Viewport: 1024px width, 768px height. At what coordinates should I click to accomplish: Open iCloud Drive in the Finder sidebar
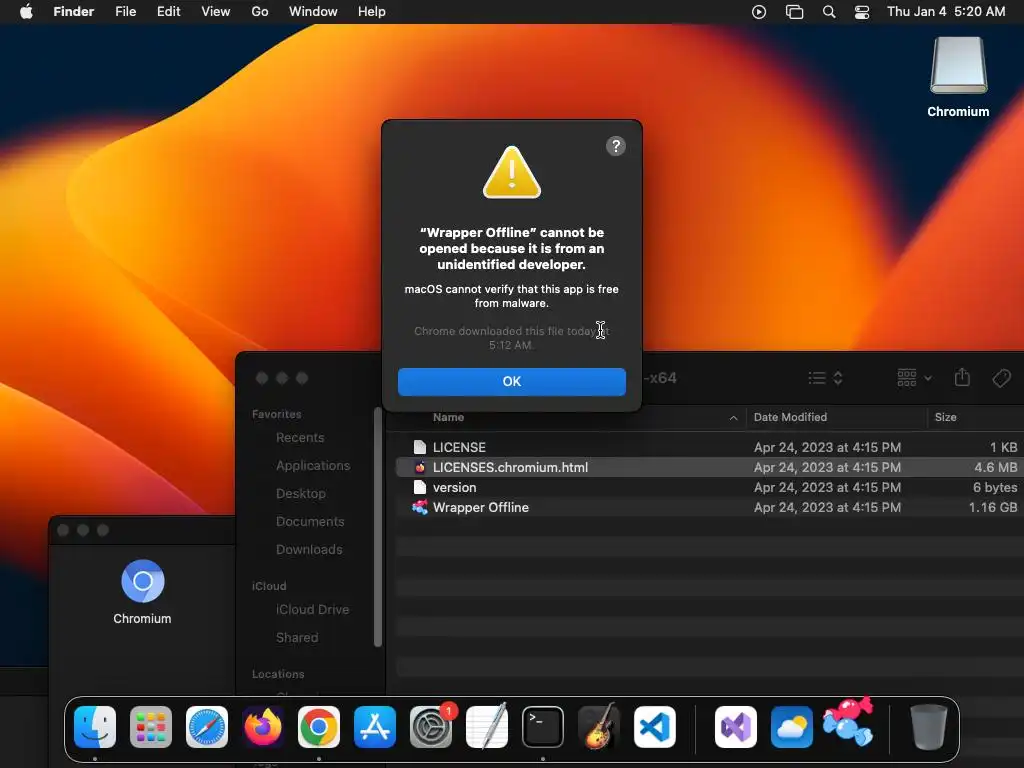coord(312,609)
